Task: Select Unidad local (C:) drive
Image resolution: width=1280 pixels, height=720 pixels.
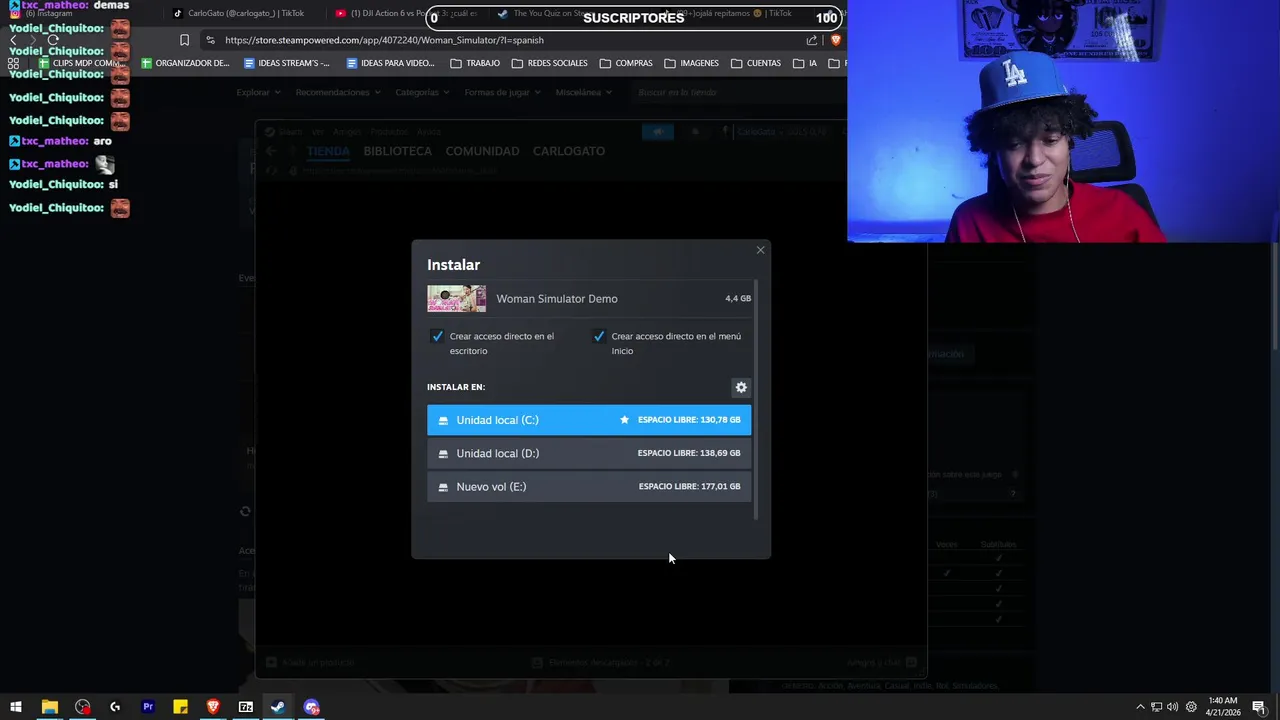Action: click(589, 420)
